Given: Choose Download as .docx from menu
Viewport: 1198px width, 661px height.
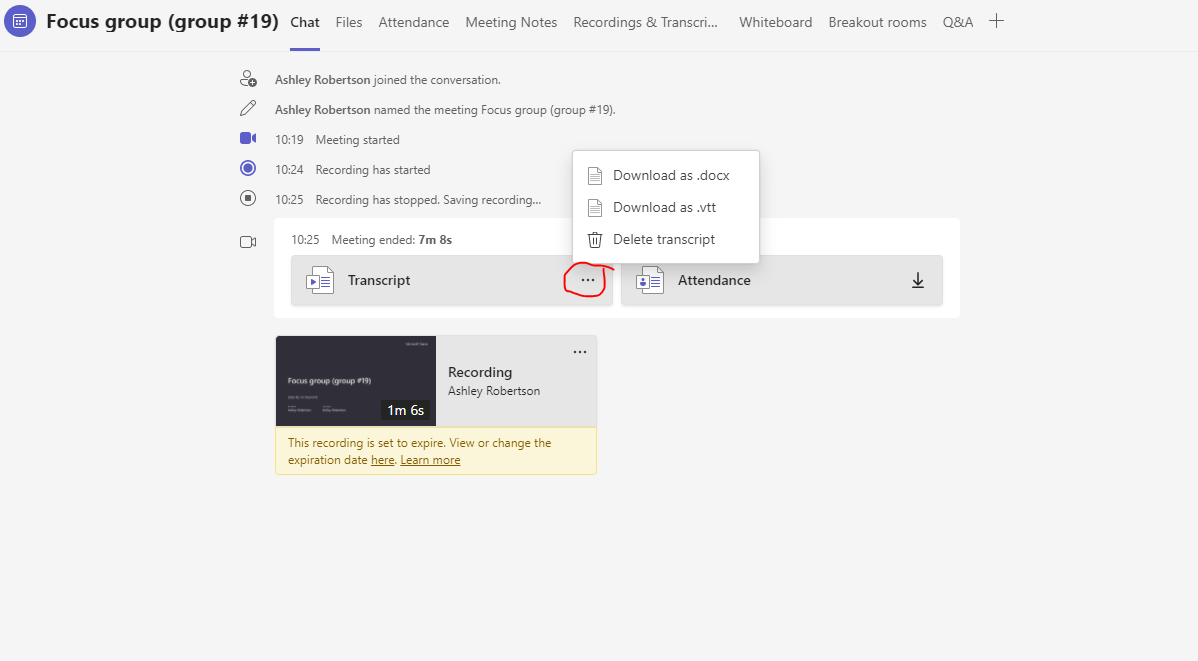Looking at the screenshot, I should tap(671, 176).
